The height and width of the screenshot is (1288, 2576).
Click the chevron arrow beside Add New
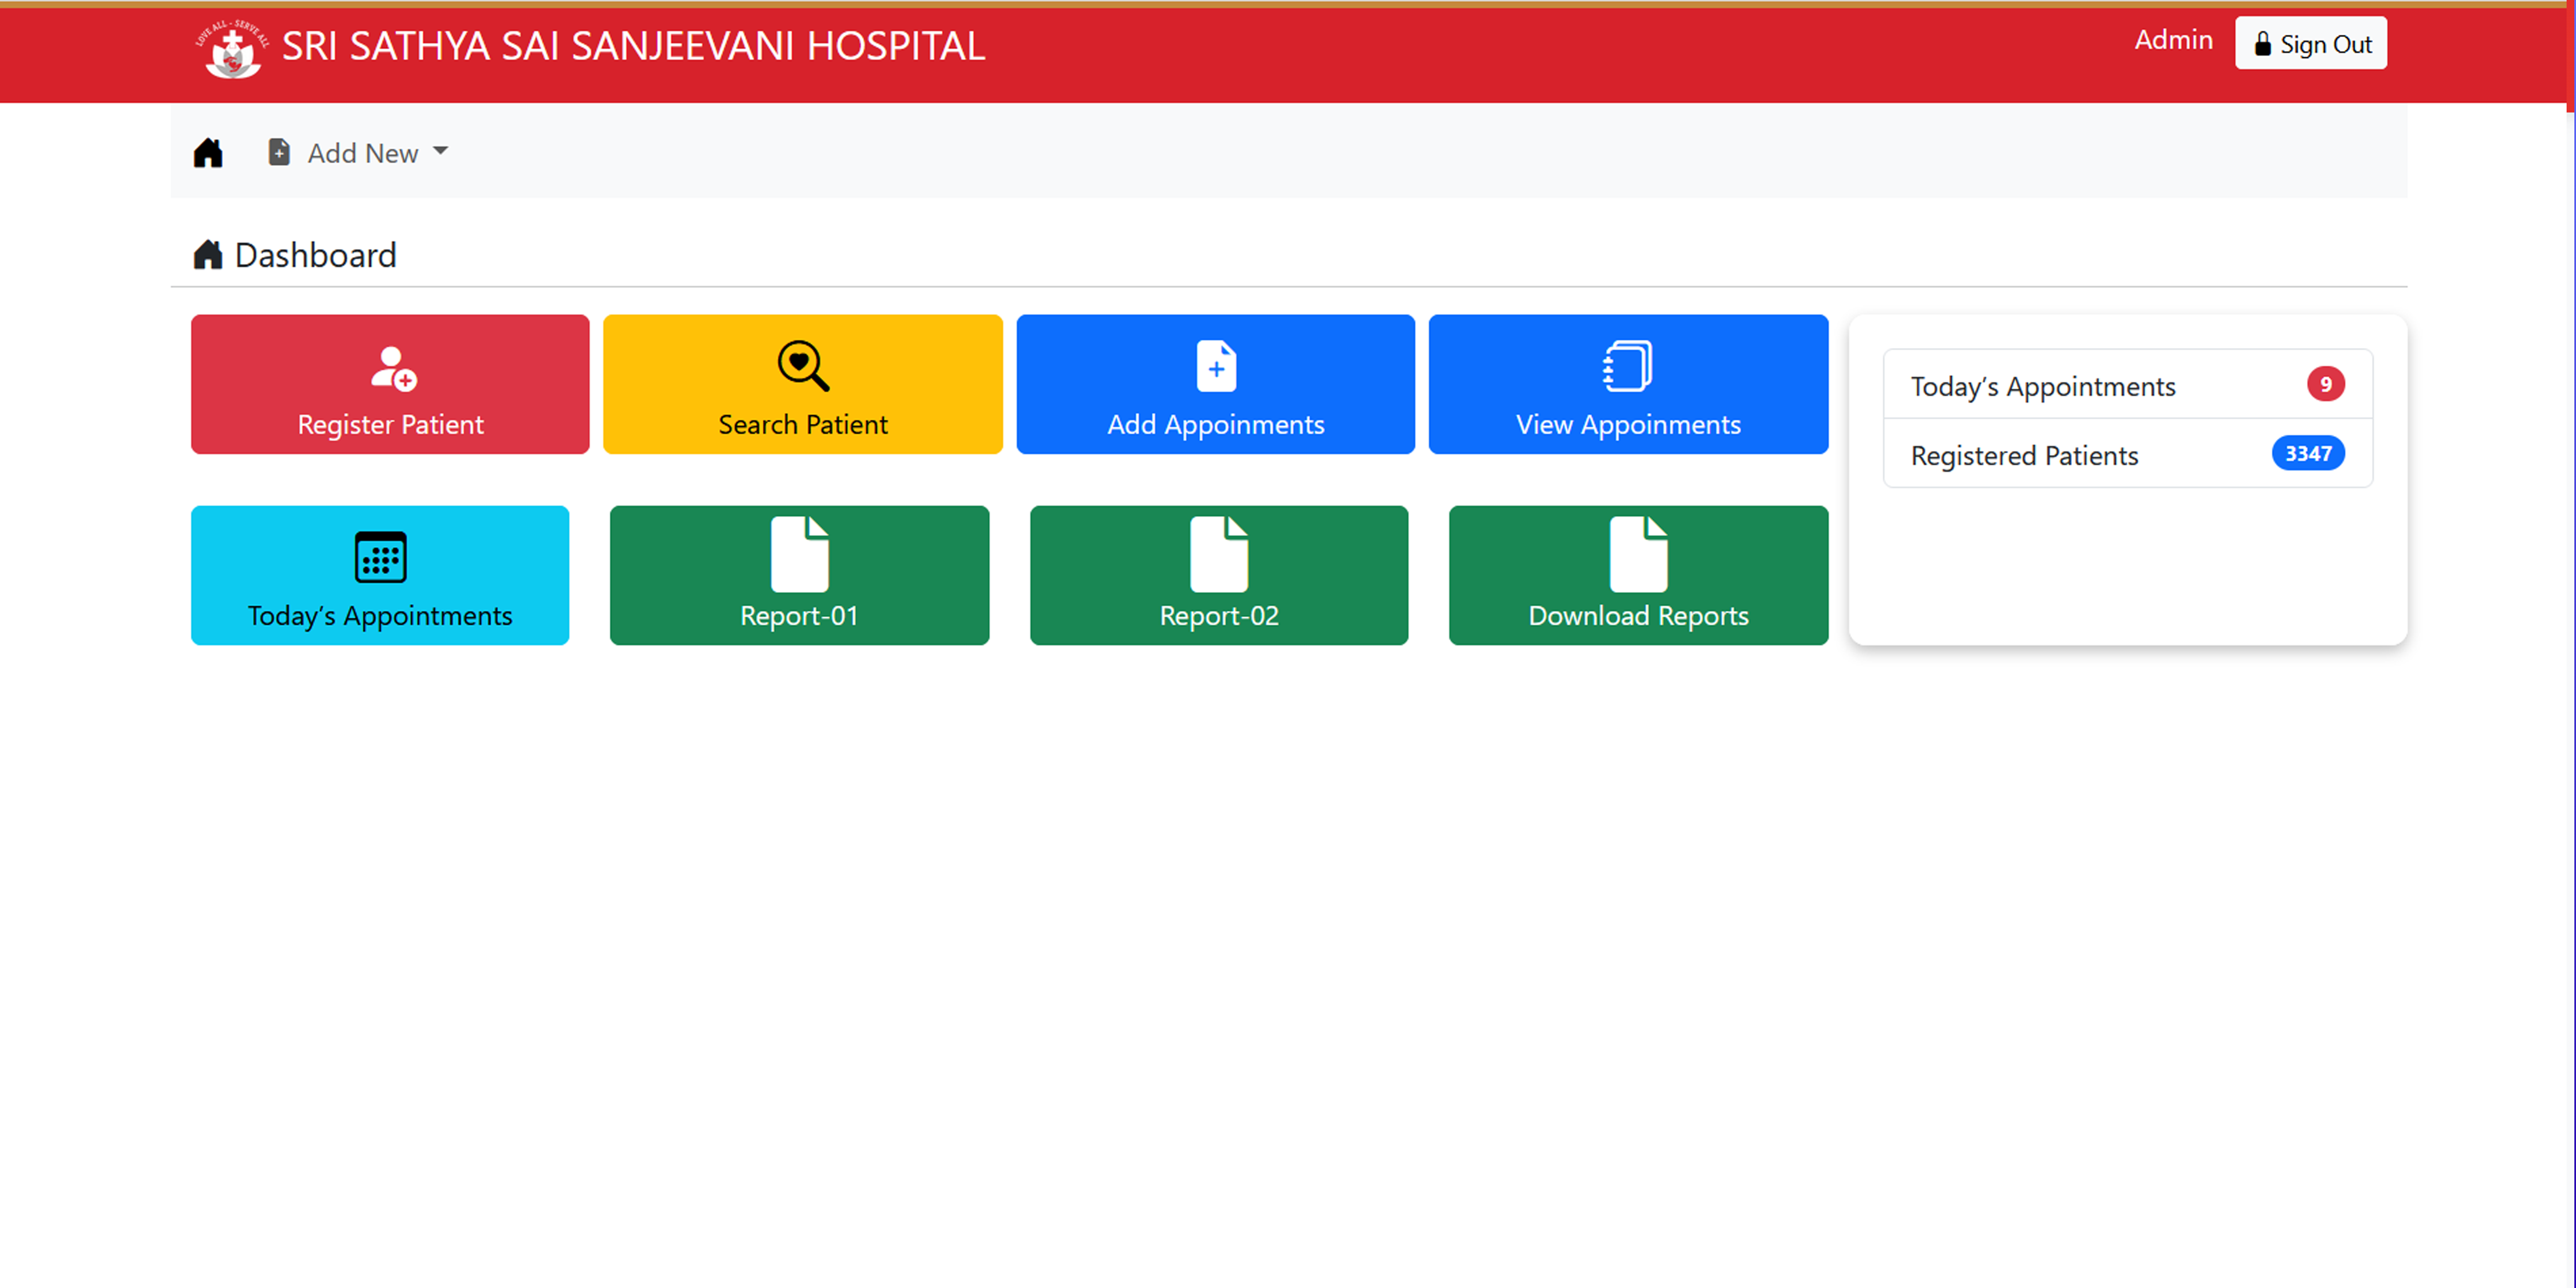tap(441, 152)
